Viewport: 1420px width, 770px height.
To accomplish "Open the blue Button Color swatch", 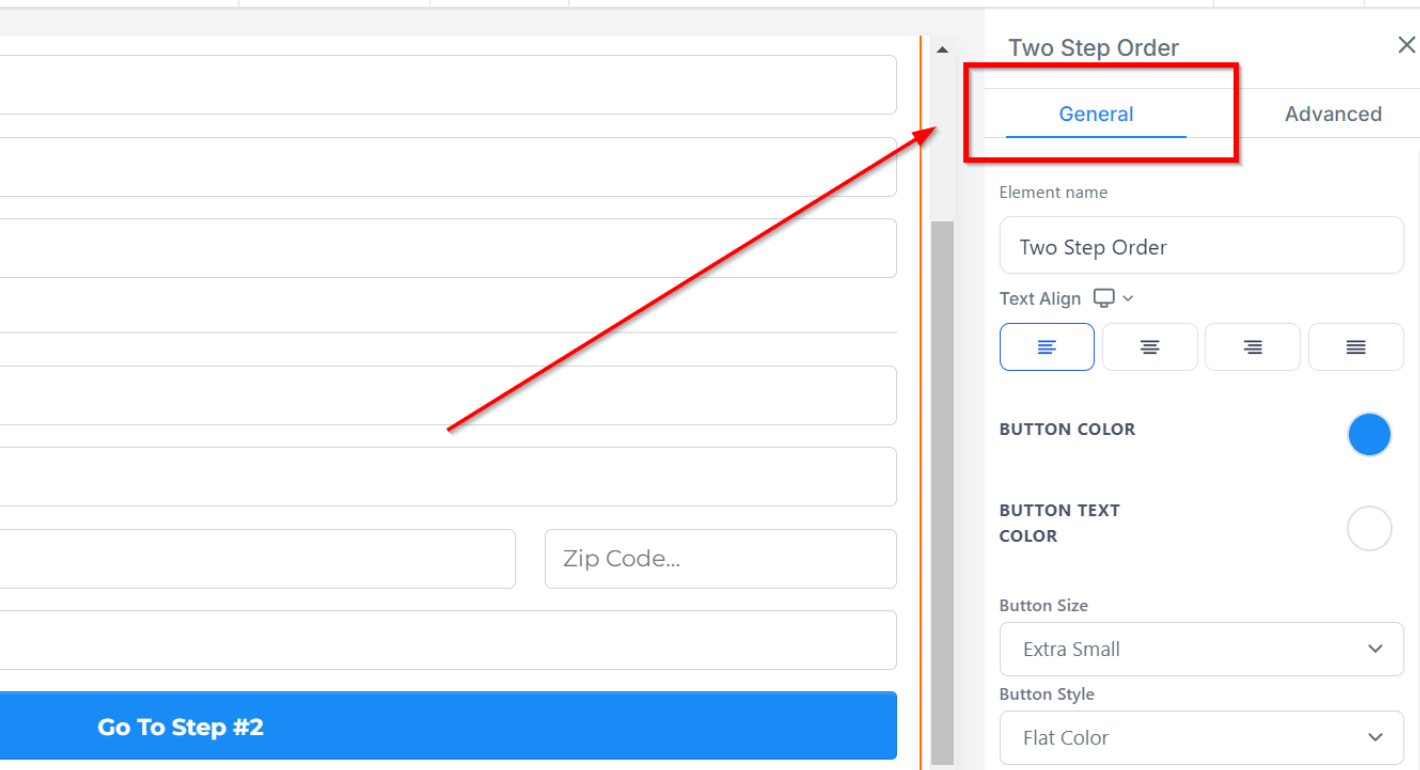I will 1369,435.
